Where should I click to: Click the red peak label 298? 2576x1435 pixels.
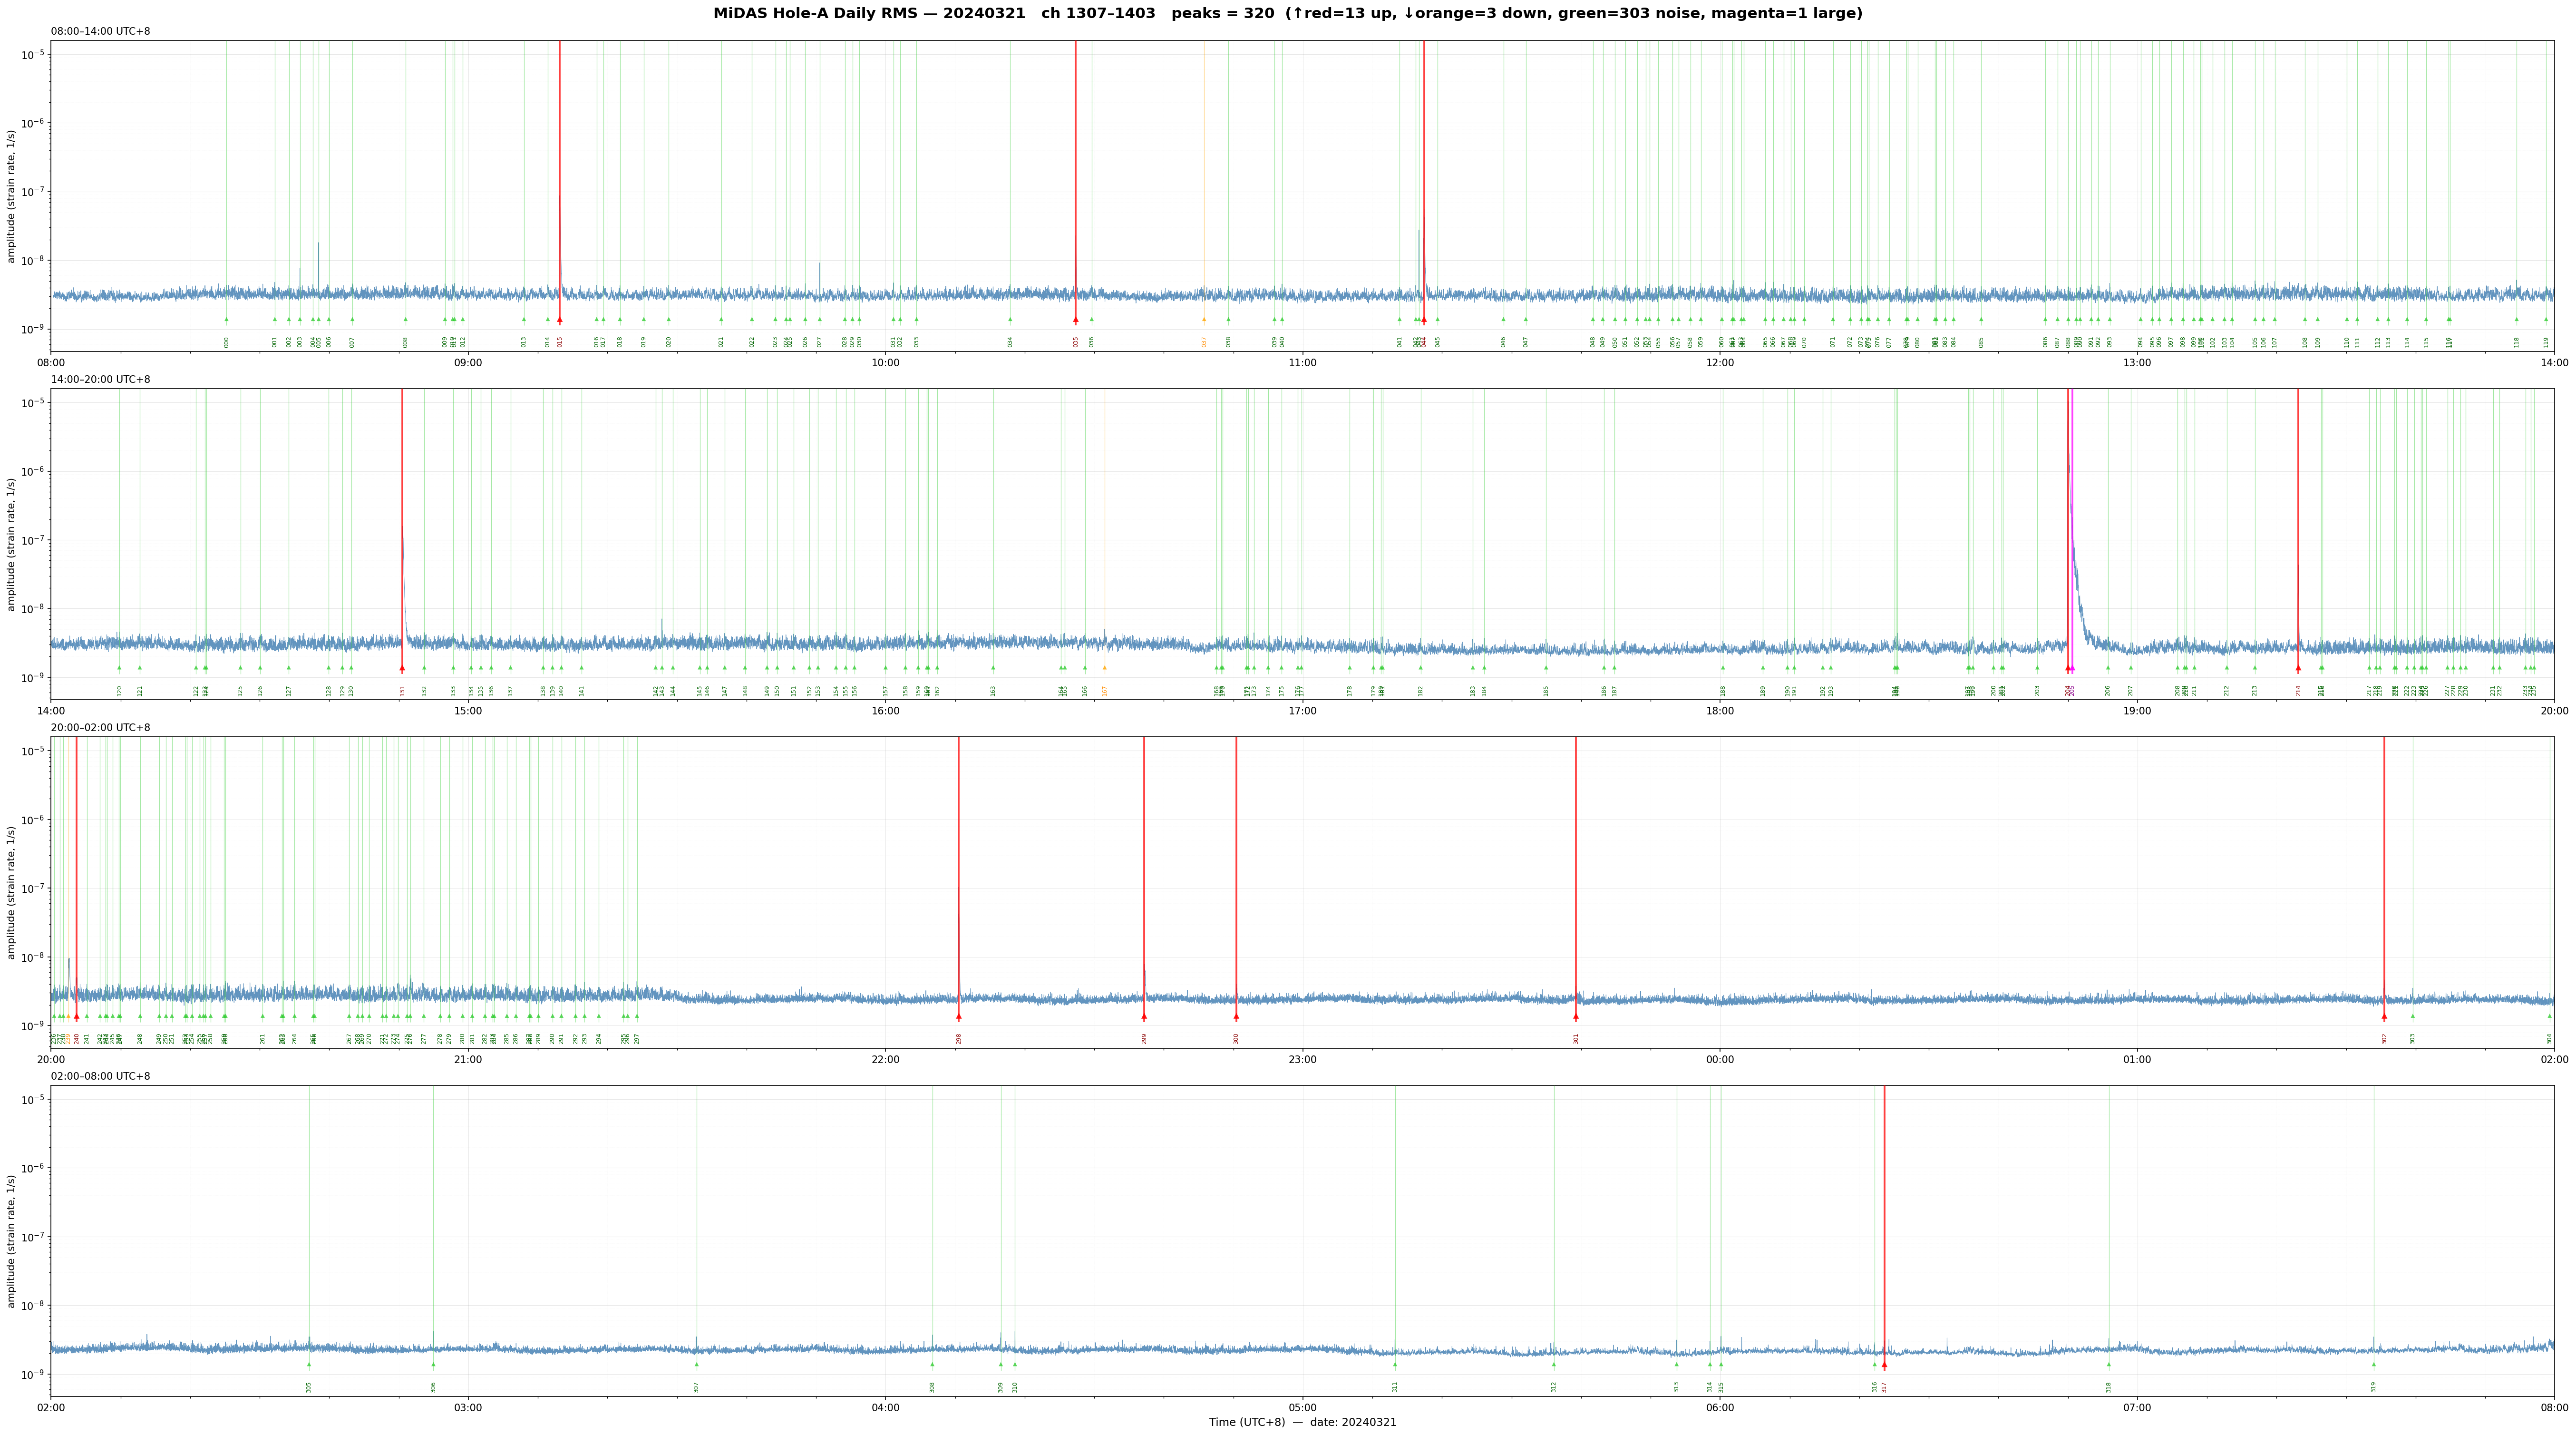click(x=959, y=1039)
